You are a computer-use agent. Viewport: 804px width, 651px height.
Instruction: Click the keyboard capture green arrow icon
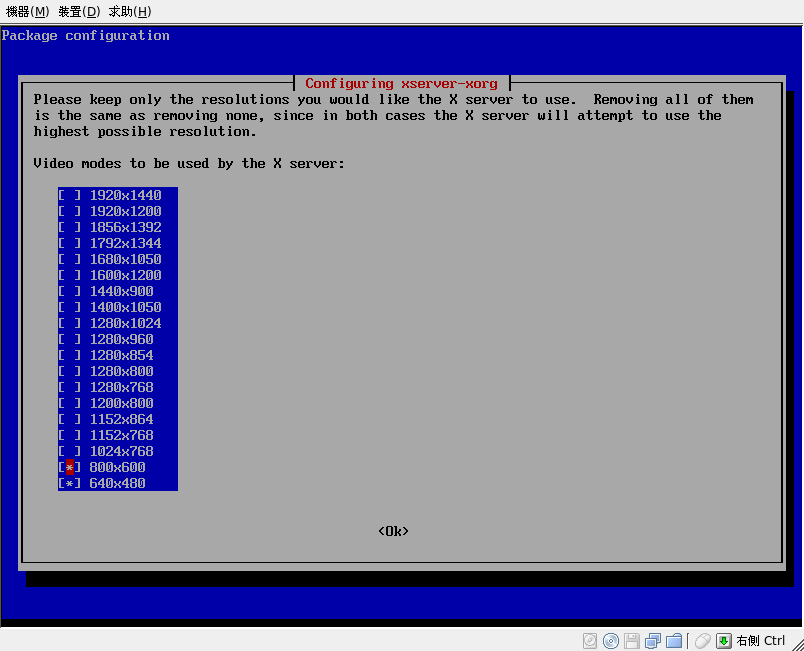tap(723, 641)
